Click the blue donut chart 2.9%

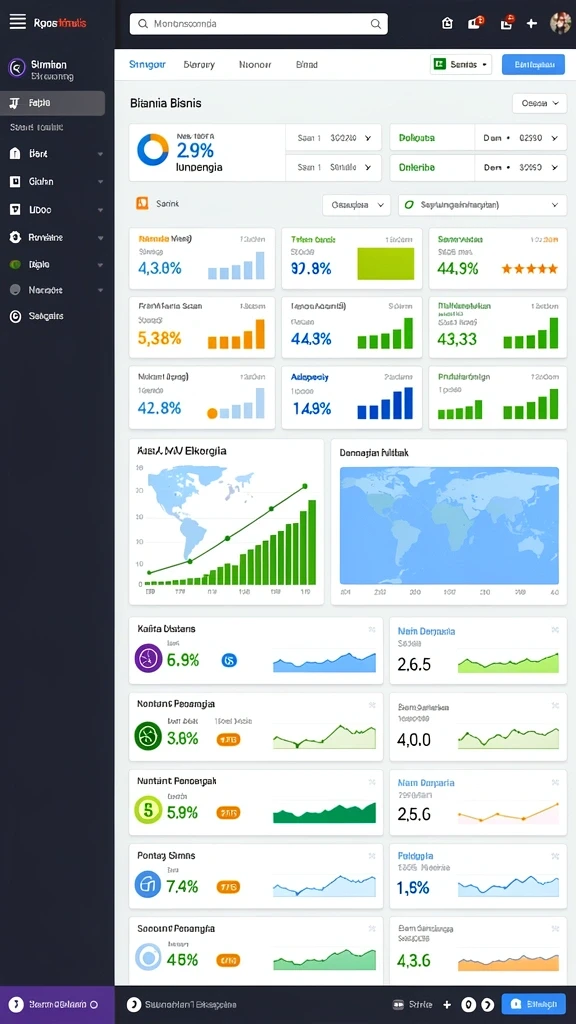[153, 150]
